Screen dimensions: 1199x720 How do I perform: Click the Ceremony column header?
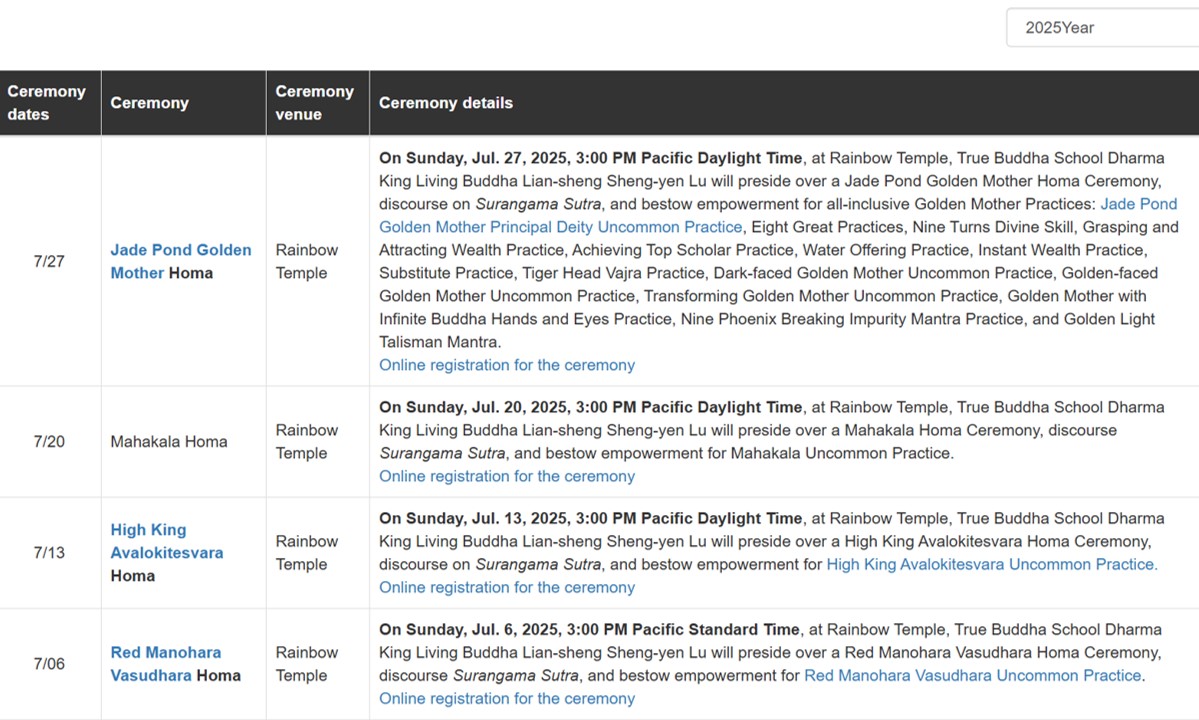click(184, 103)
